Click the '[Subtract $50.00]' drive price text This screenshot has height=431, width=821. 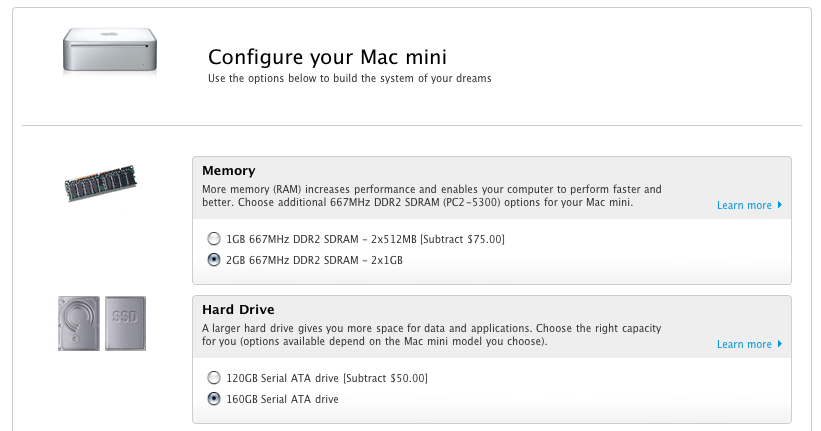[x=385, y=378]
